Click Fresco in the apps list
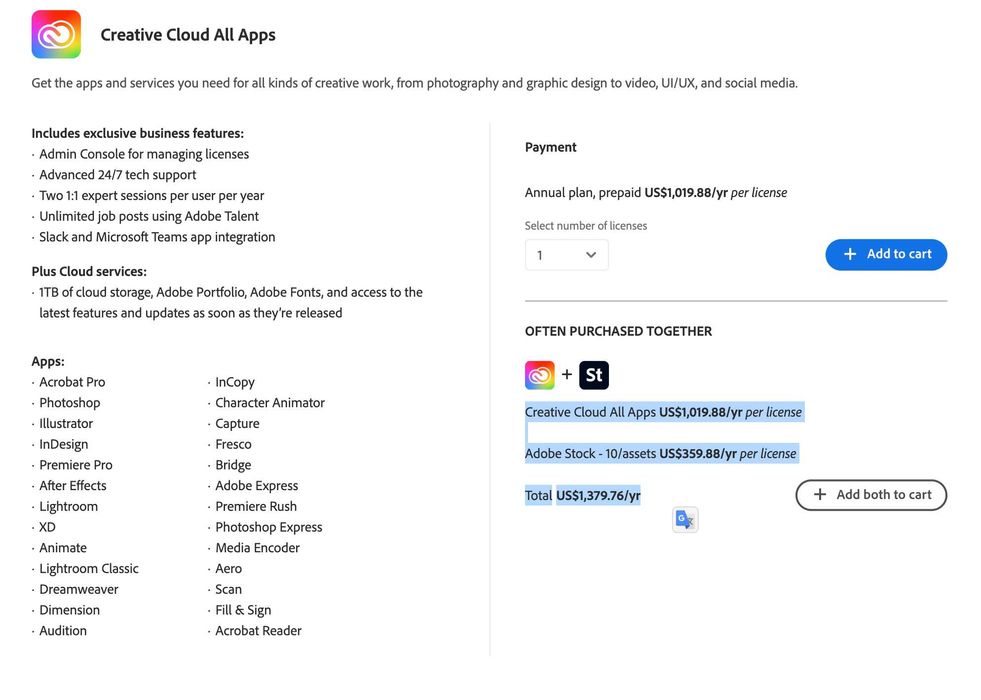This screenshot has width=981, height=700. 233,444
